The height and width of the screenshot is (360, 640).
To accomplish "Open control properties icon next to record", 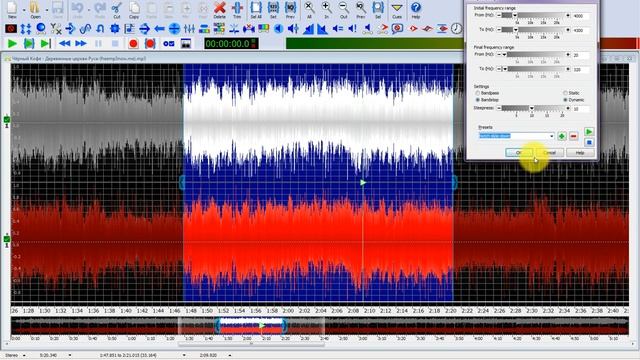I will click(x=169, y=43).
